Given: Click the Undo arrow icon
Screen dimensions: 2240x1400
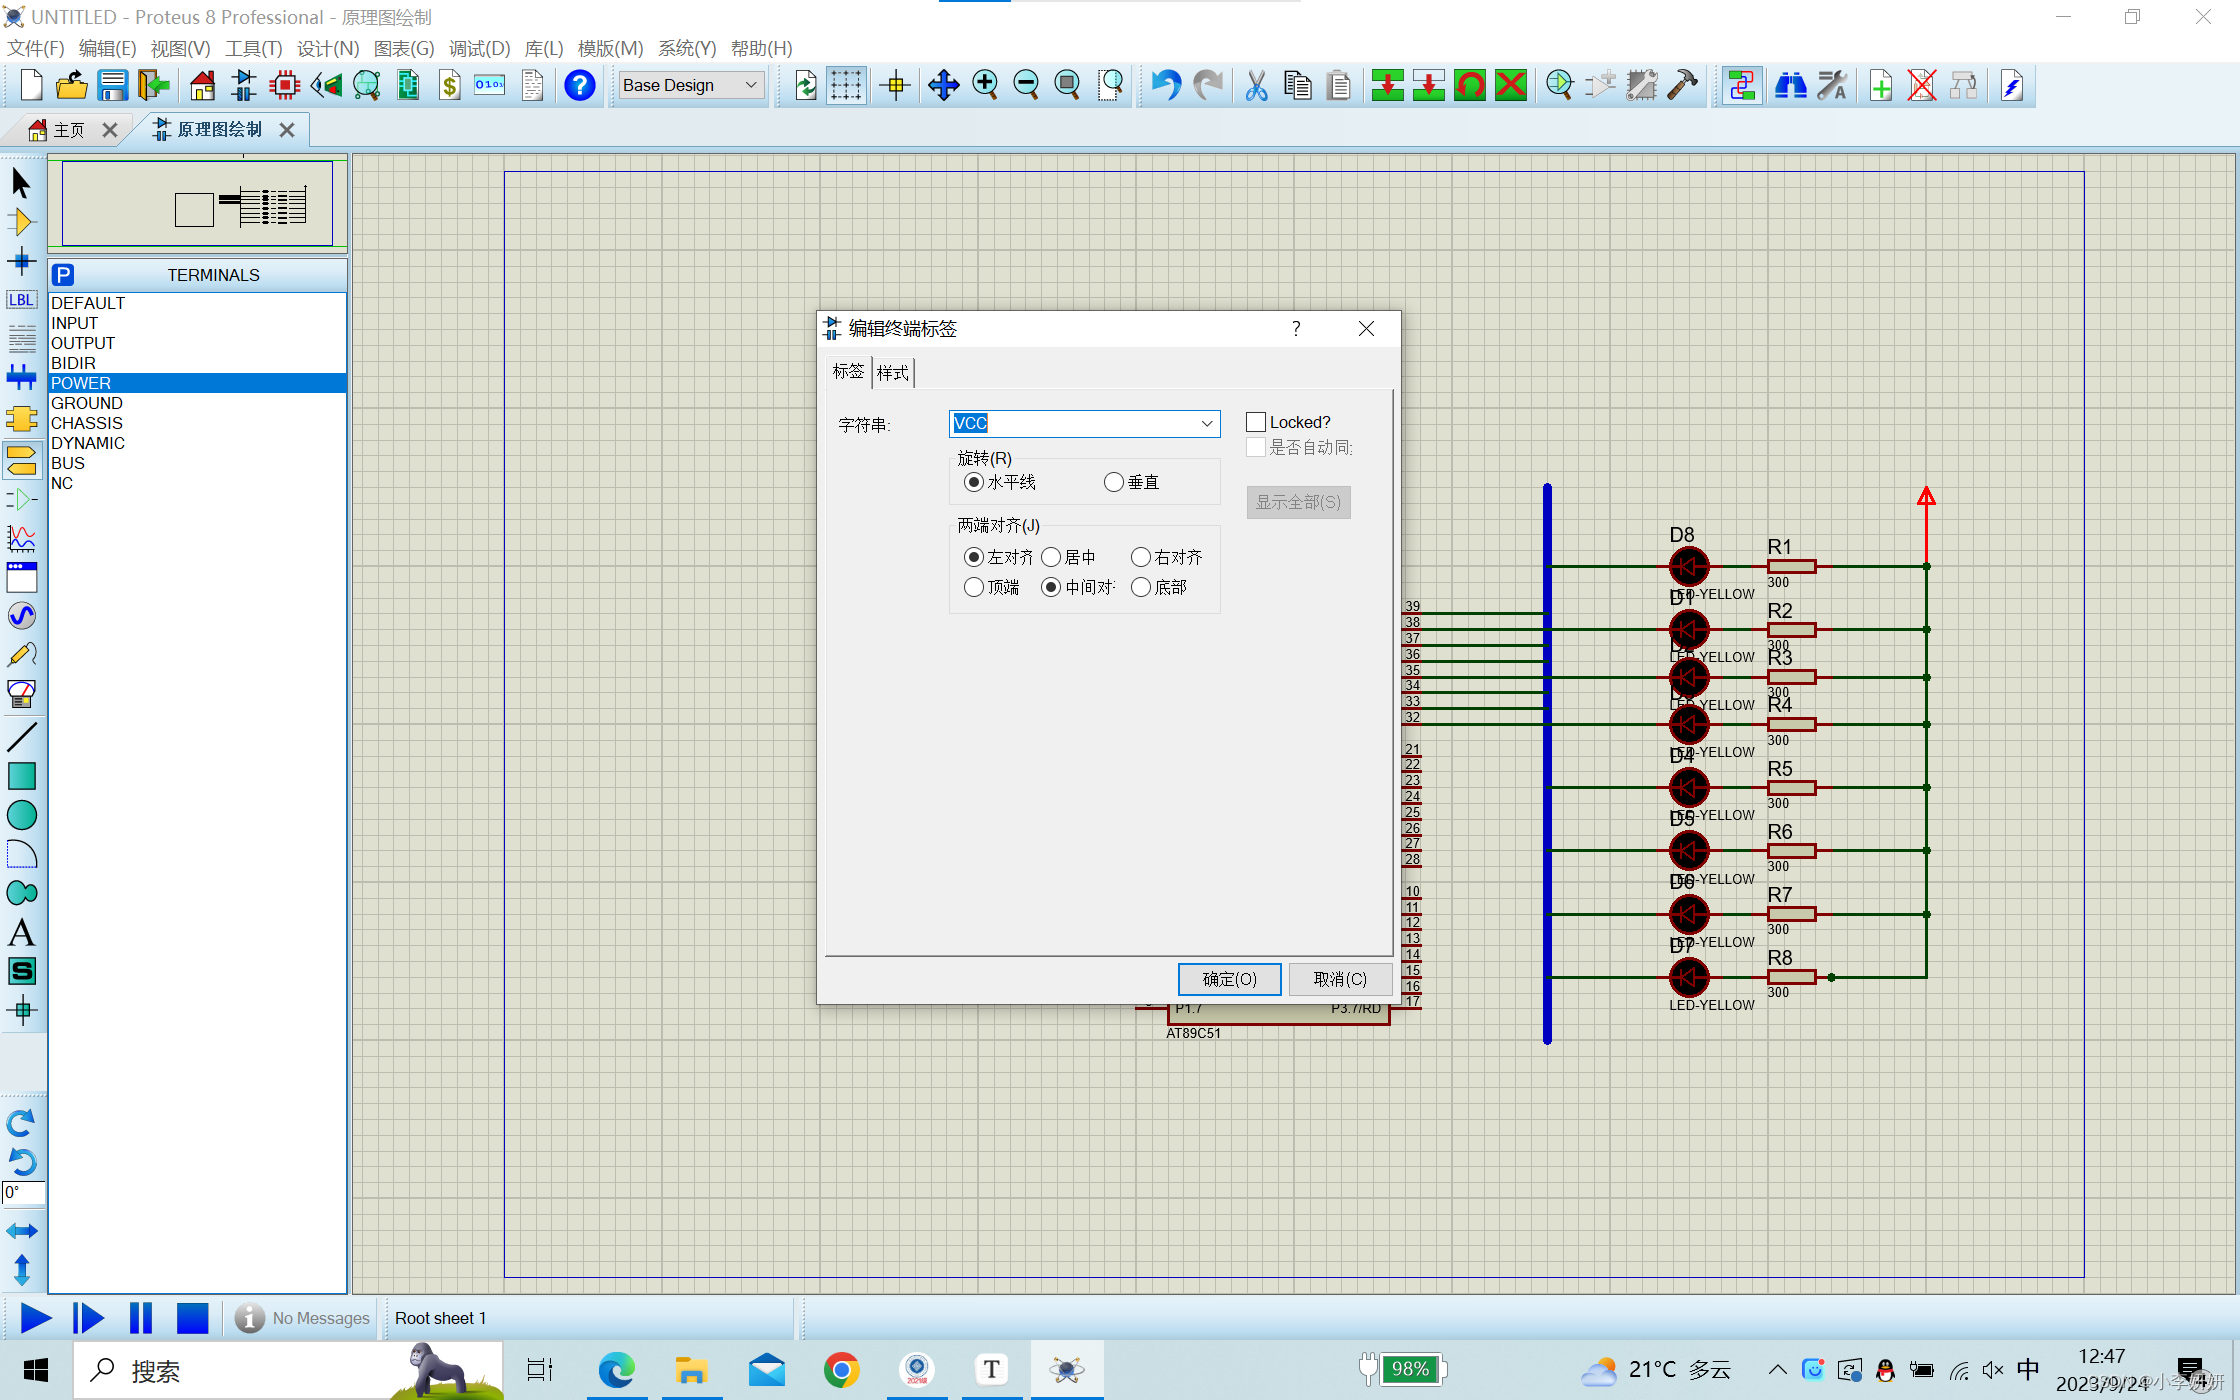Looking at the screenshot, I should (1165, 86).
